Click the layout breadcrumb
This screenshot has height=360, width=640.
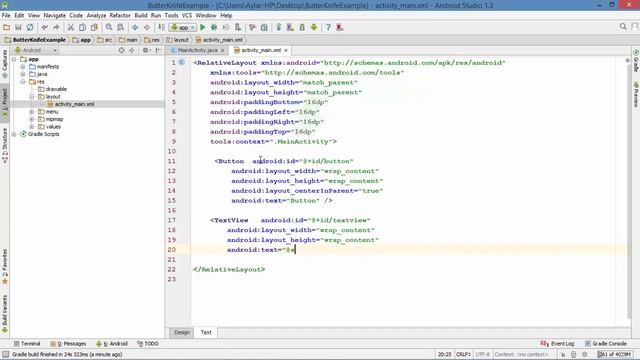[x=178, y=40]
